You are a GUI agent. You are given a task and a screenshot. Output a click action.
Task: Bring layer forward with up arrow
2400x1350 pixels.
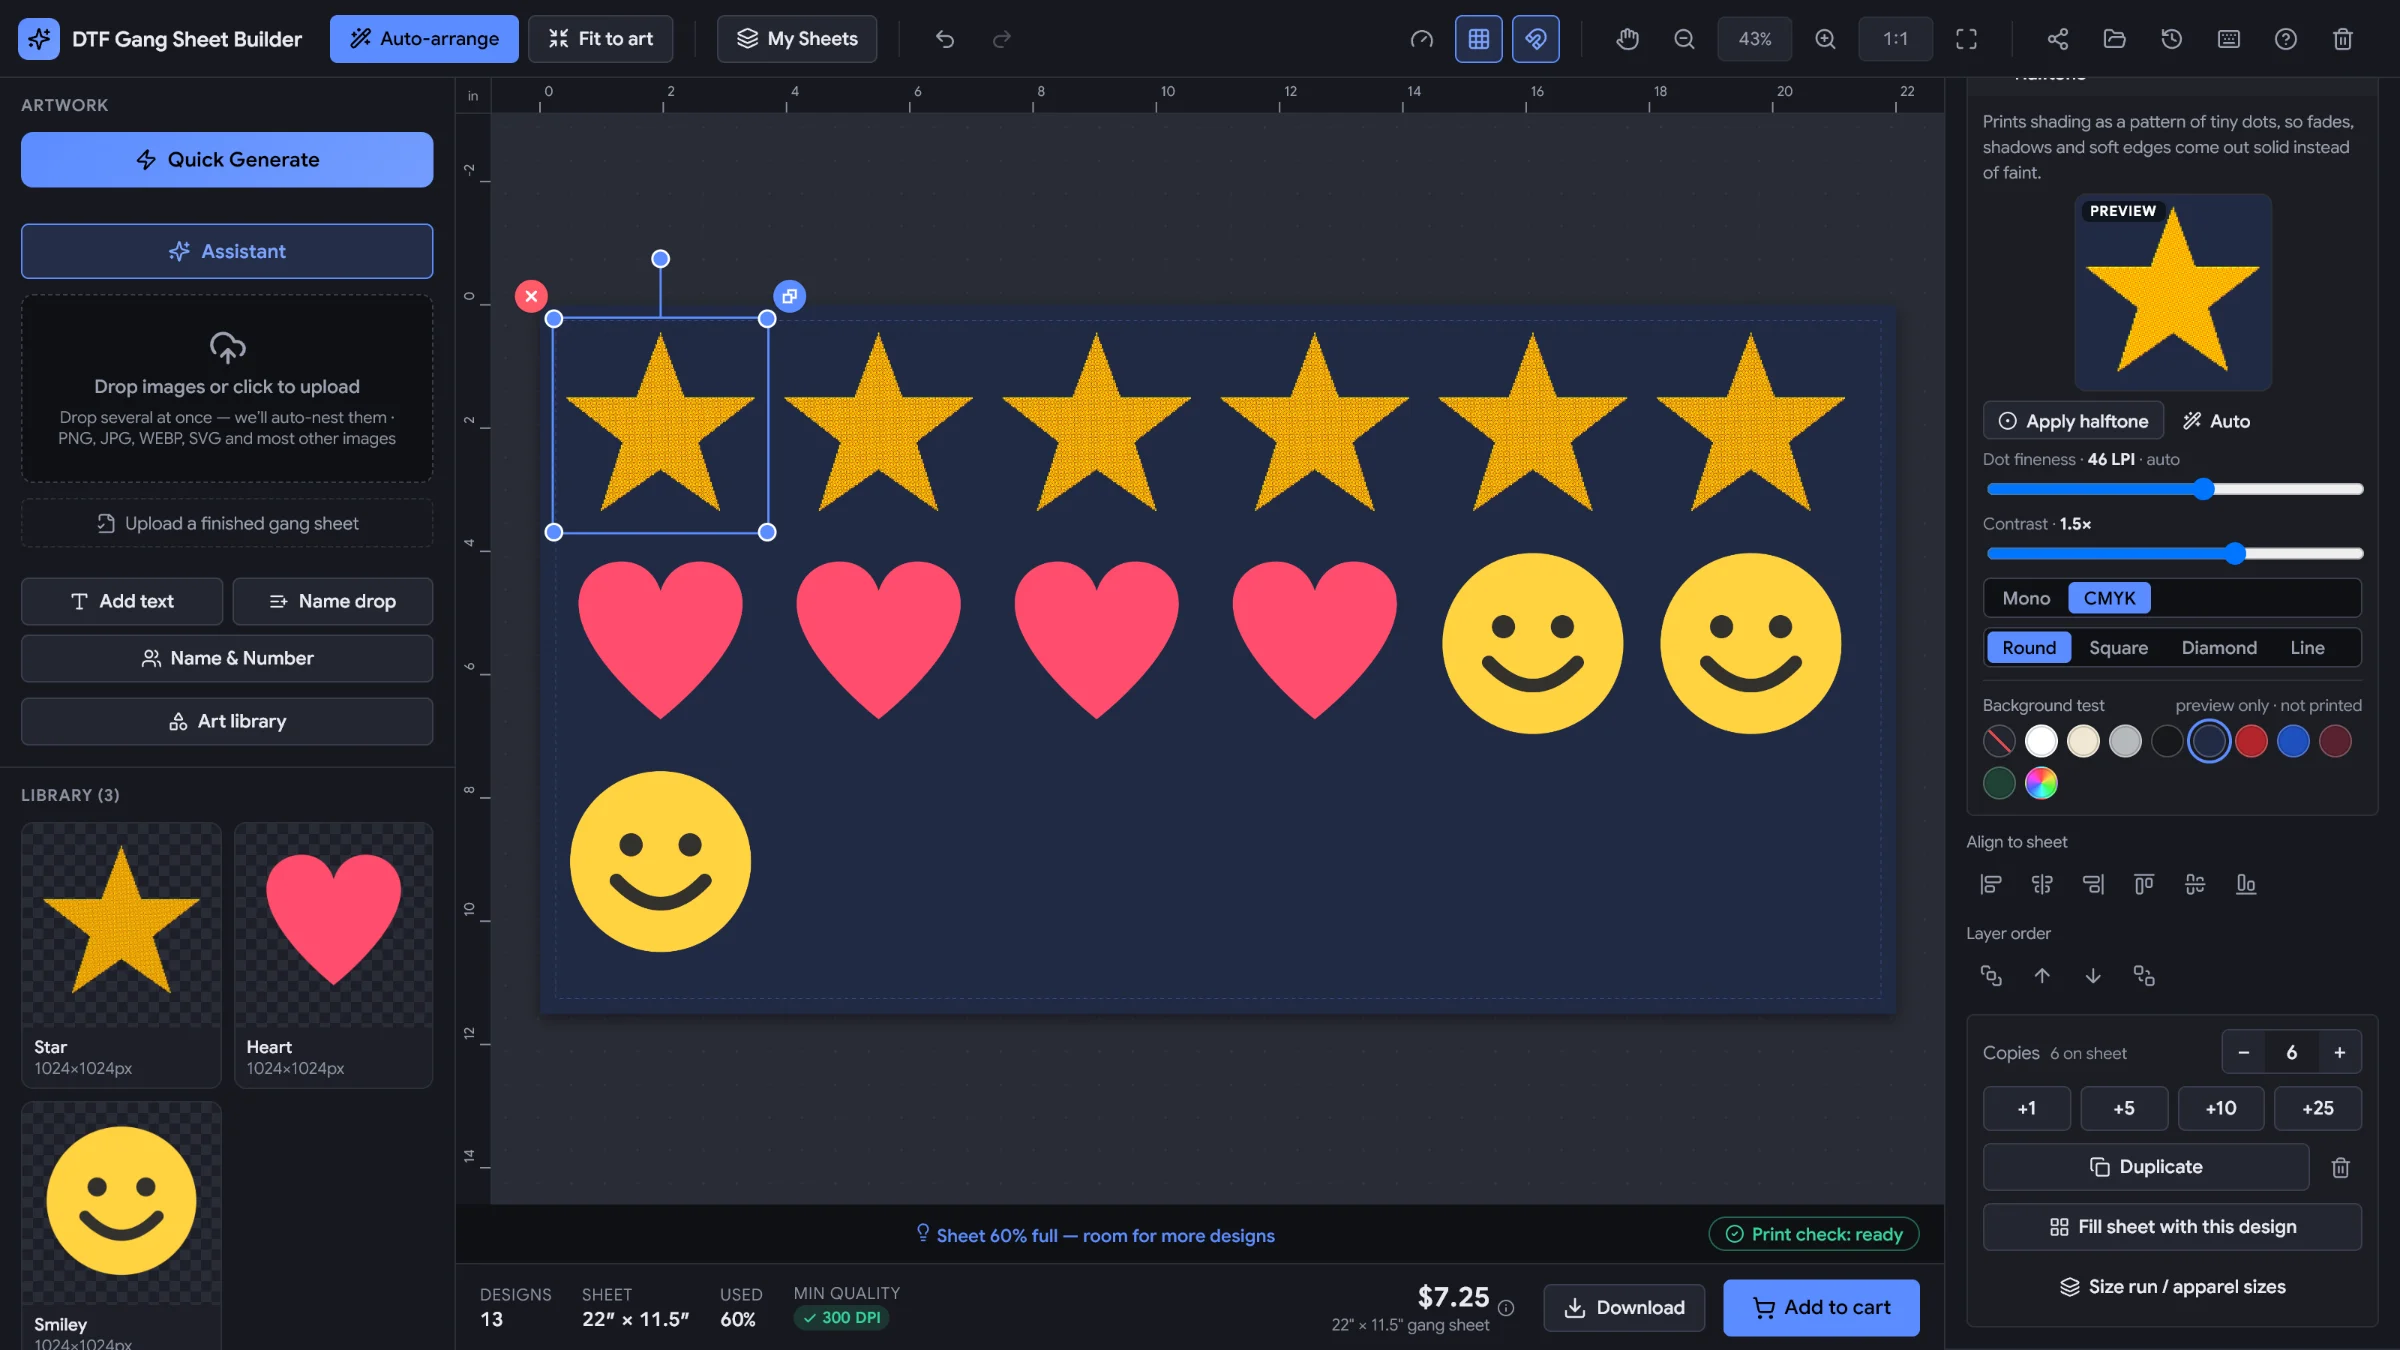[x=2041, y=975]
